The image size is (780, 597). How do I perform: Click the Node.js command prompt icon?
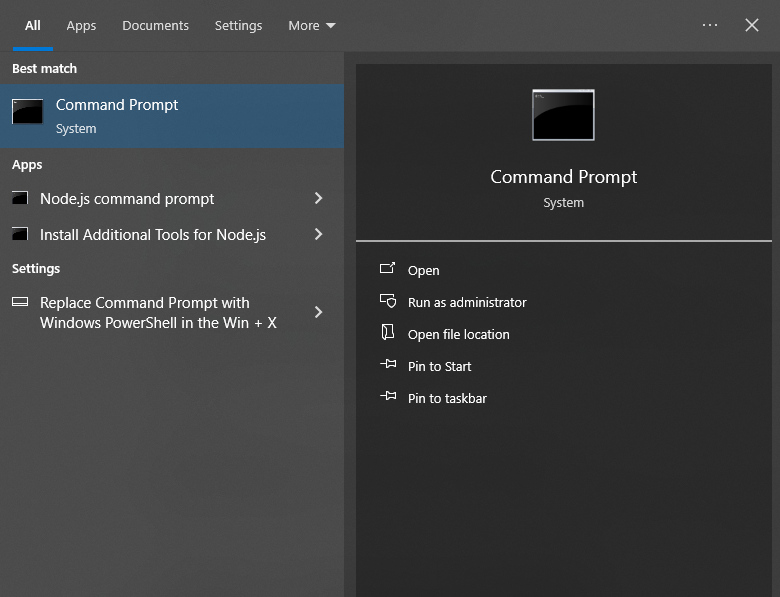pos(20,199)
